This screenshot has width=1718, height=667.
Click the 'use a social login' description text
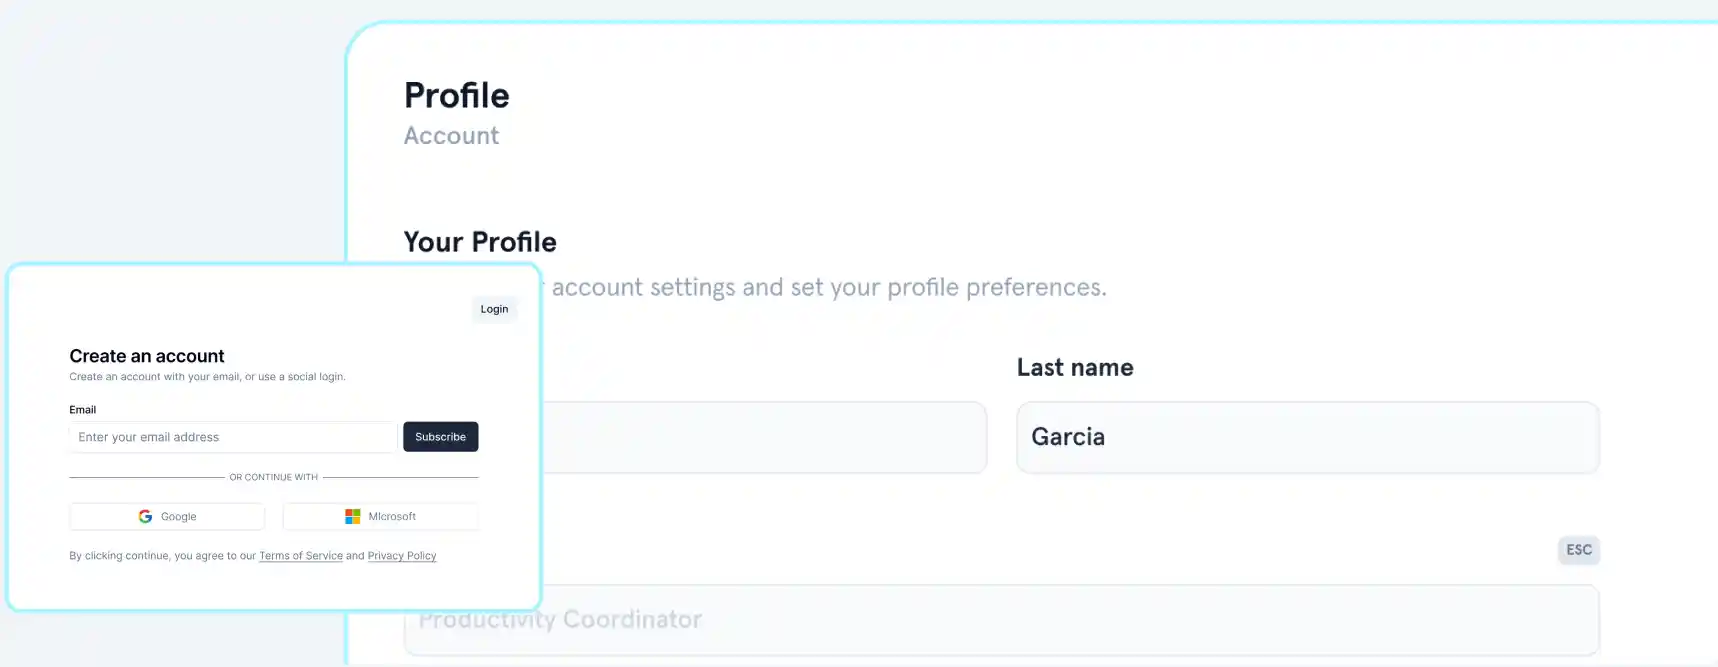[x=301, y=377]
